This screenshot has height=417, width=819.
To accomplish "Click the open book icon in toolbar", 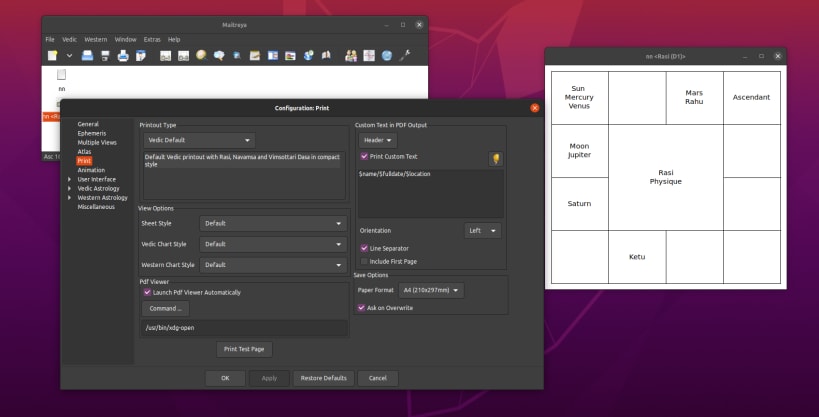I will (326, 55).
